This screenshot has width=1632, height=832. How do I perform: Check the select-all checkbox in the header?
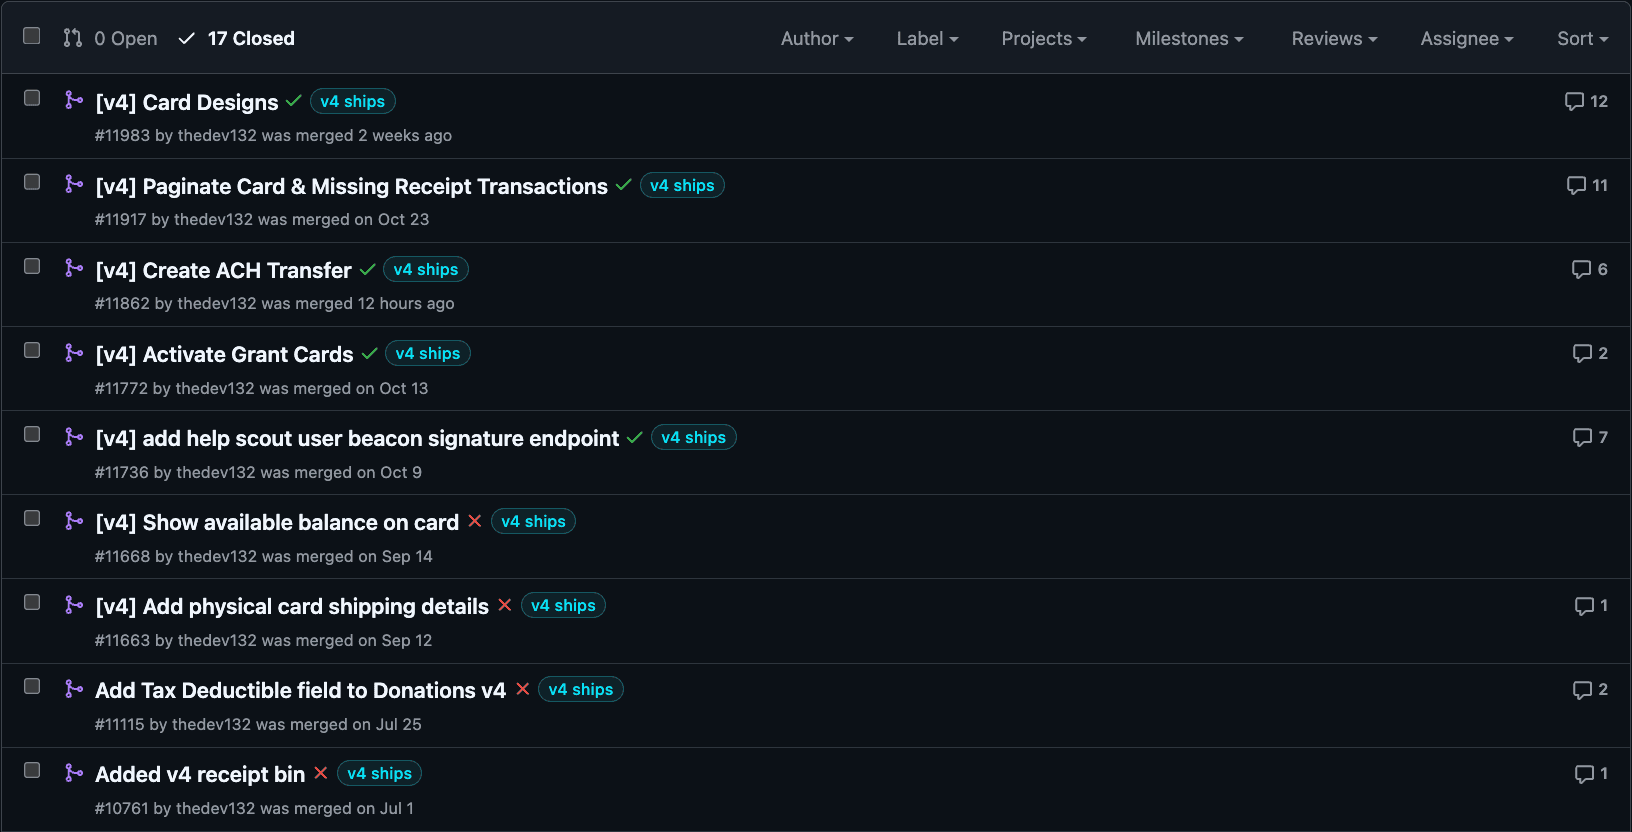pos(32,36)
